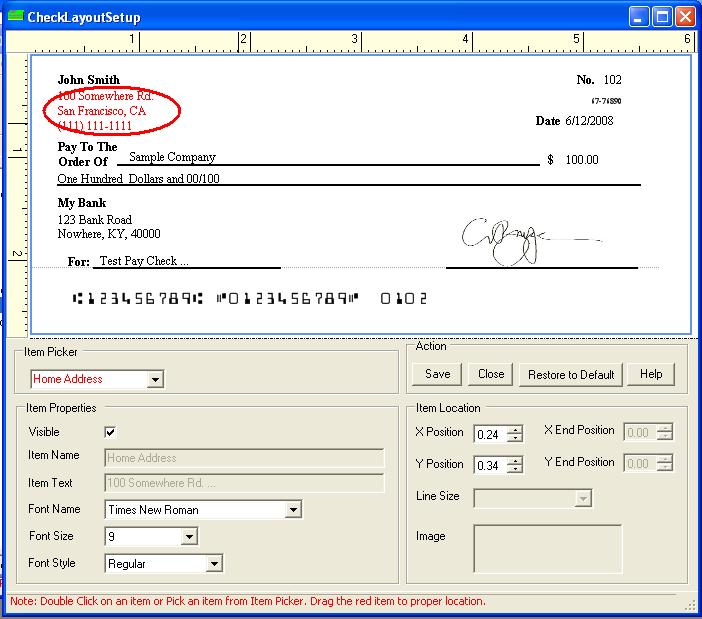
Task: Close the CheckLayoutSetup window
Action: click(x=685, y=17)
